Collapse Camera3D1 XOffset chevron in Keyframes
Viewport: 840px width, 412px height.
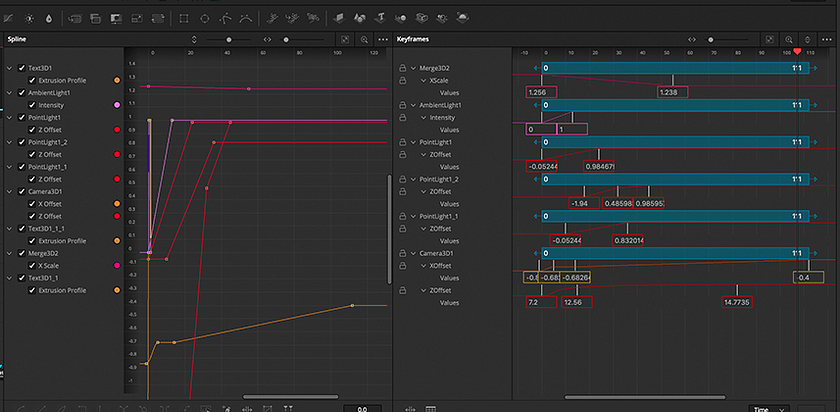click(423, 266)
